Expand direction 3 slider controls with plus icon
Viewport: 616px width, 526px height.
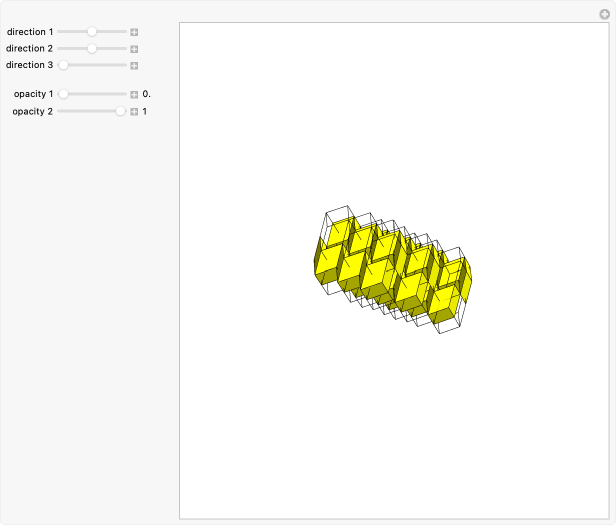tap(134, 65)
